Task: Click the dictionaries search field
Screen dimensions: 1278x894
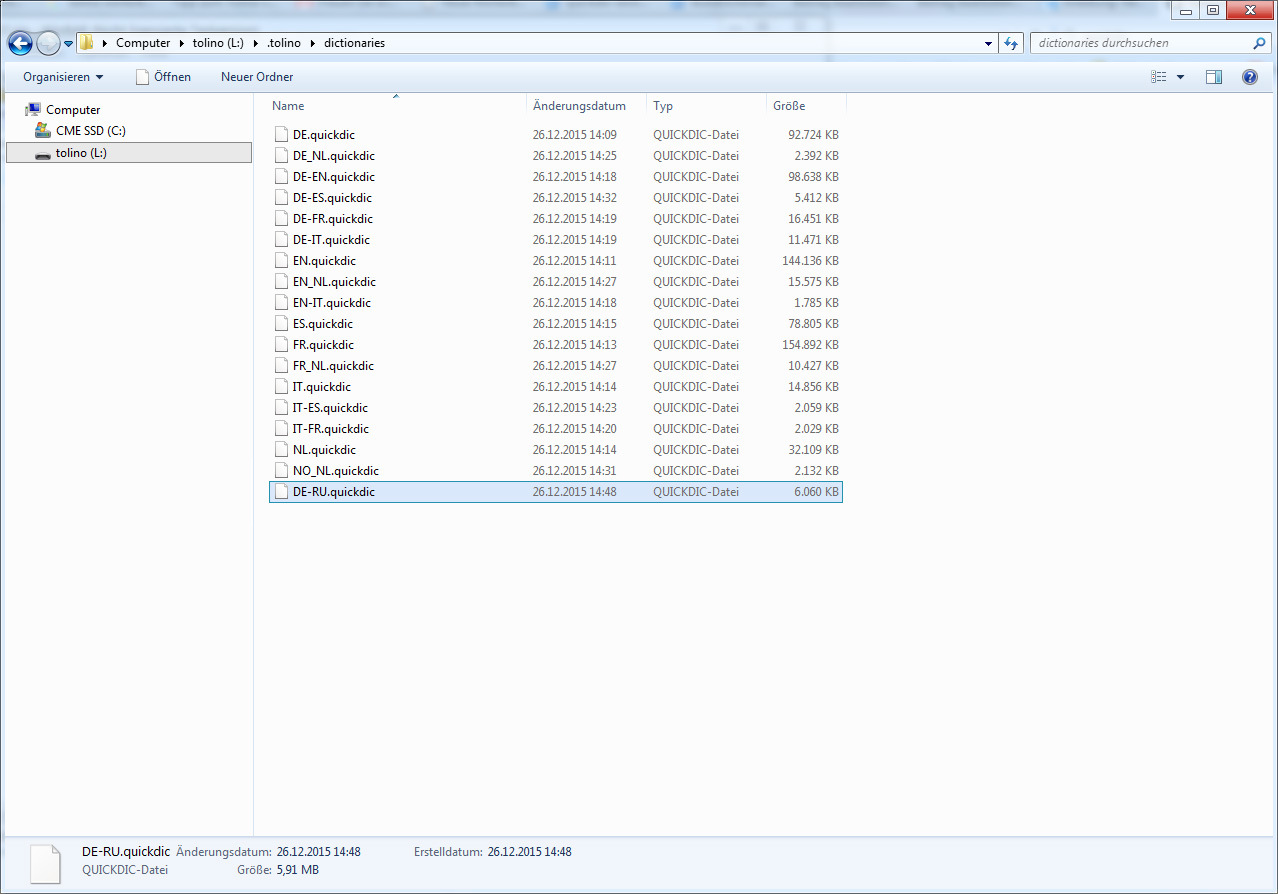Action: coord(1140,44)
